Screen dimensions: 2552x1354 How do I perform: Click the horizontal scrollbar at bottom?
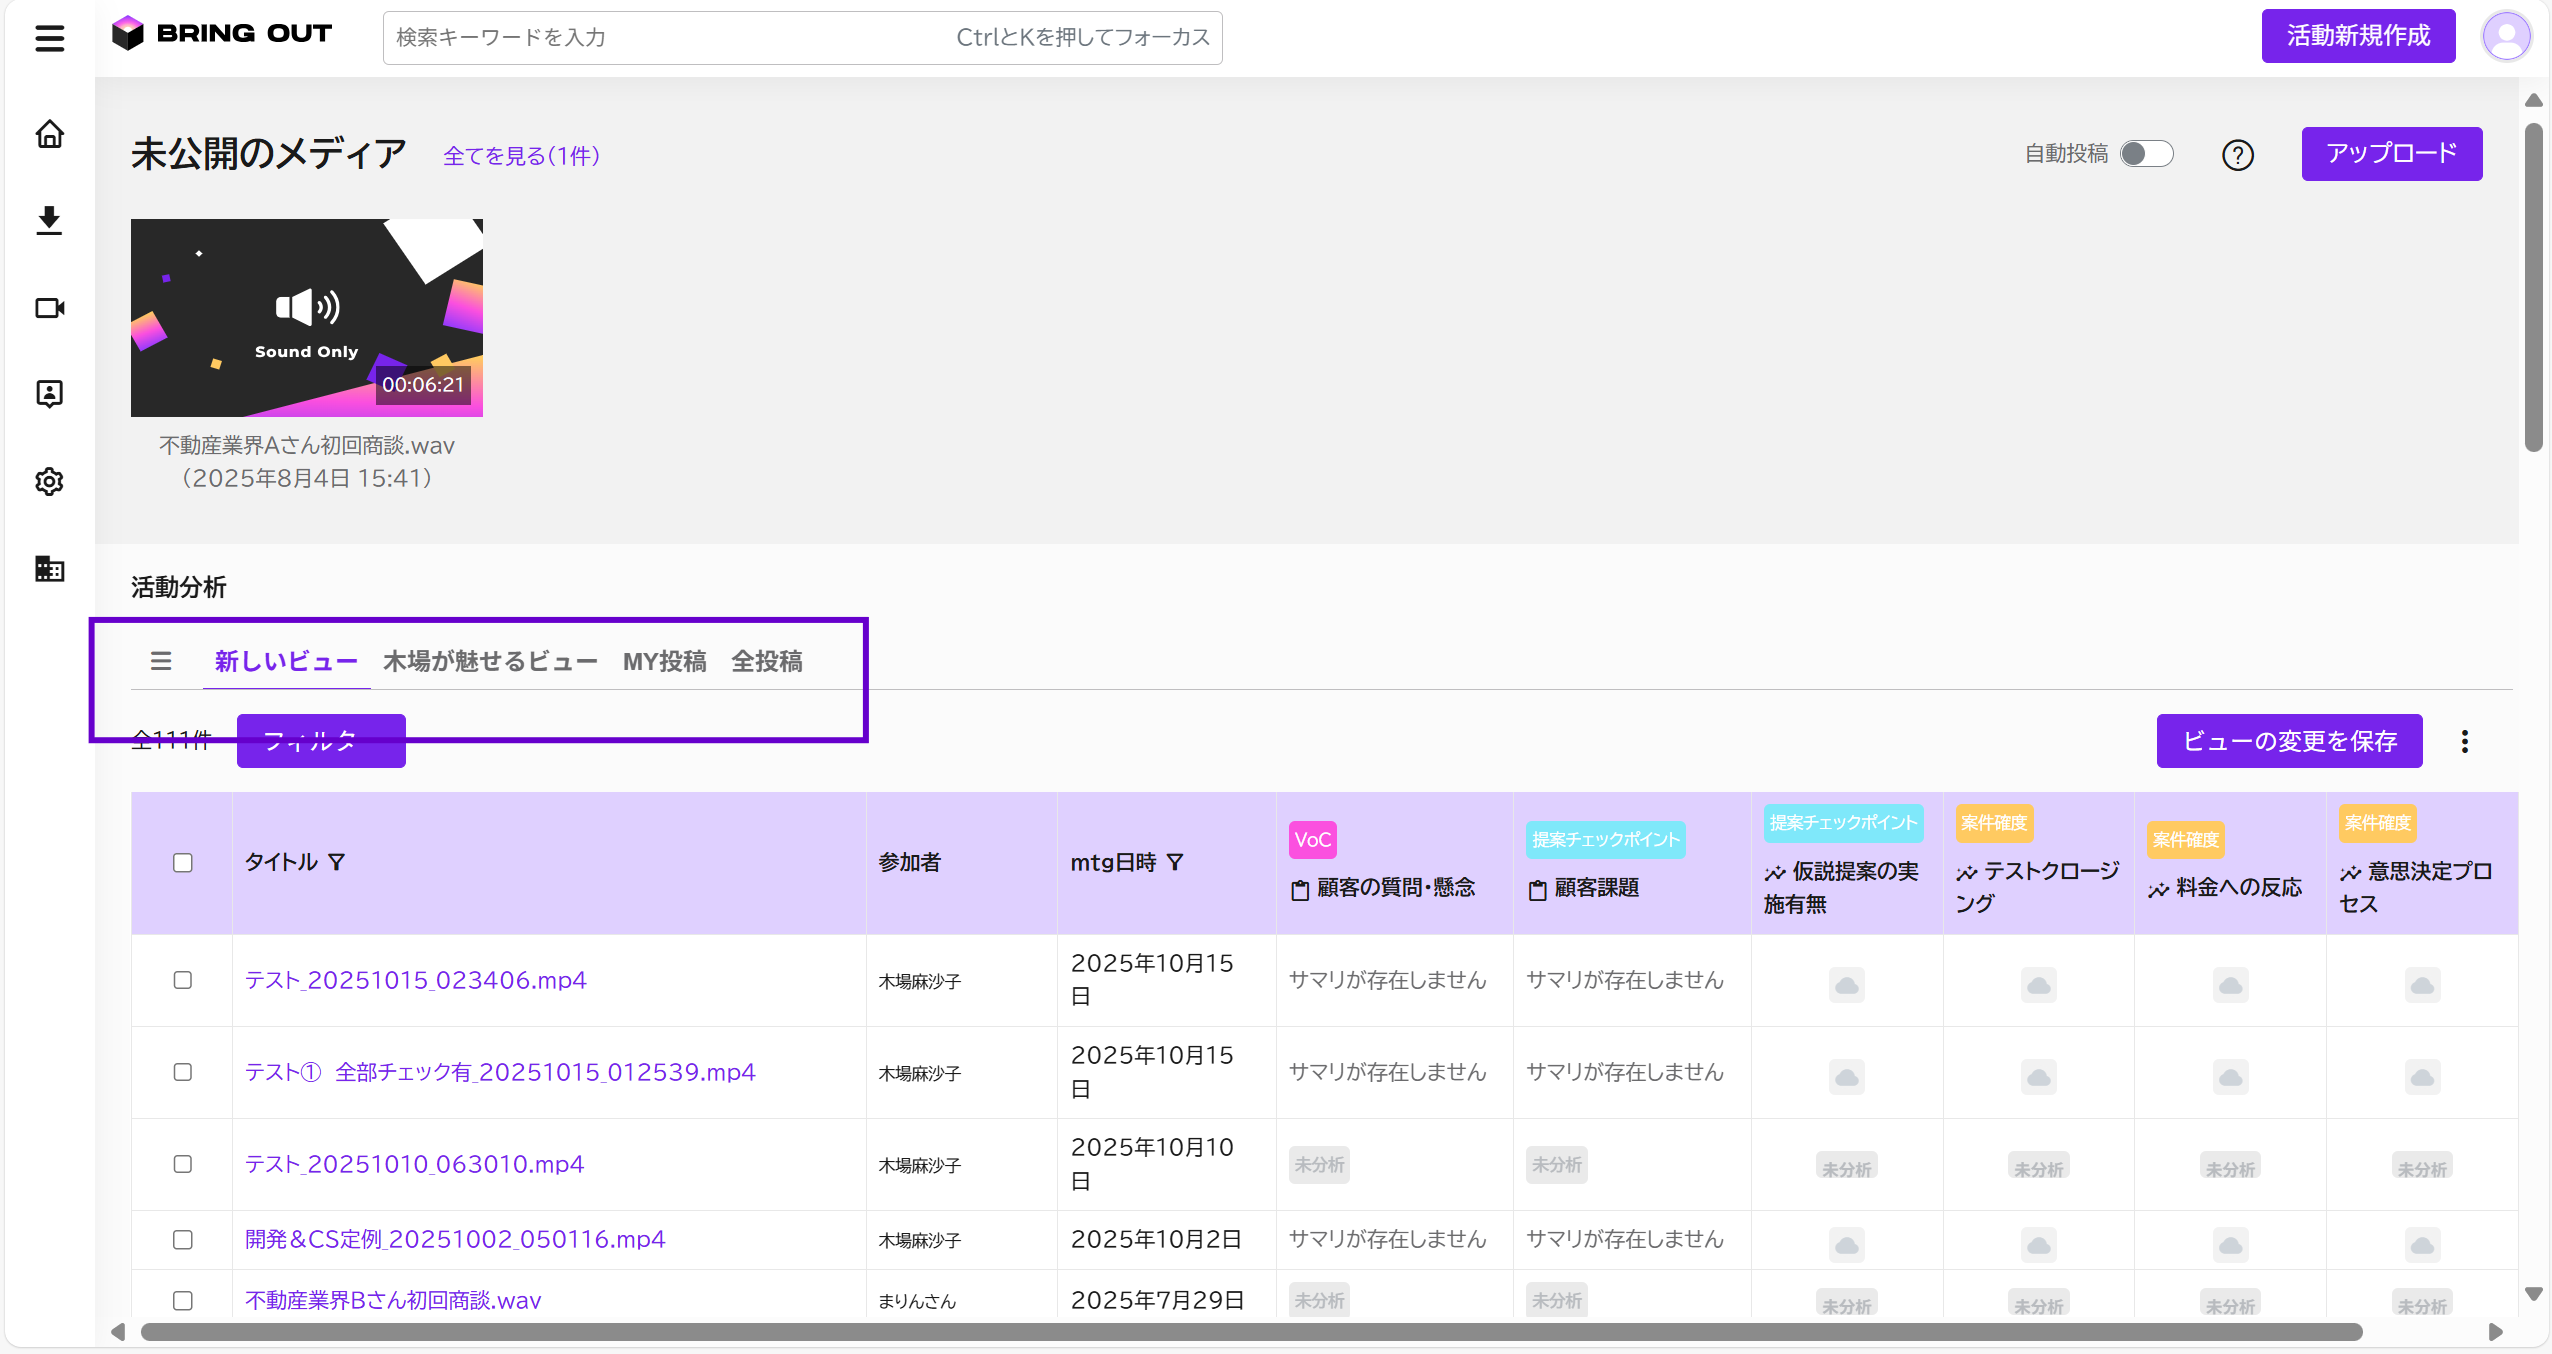pos(1250,1332)
